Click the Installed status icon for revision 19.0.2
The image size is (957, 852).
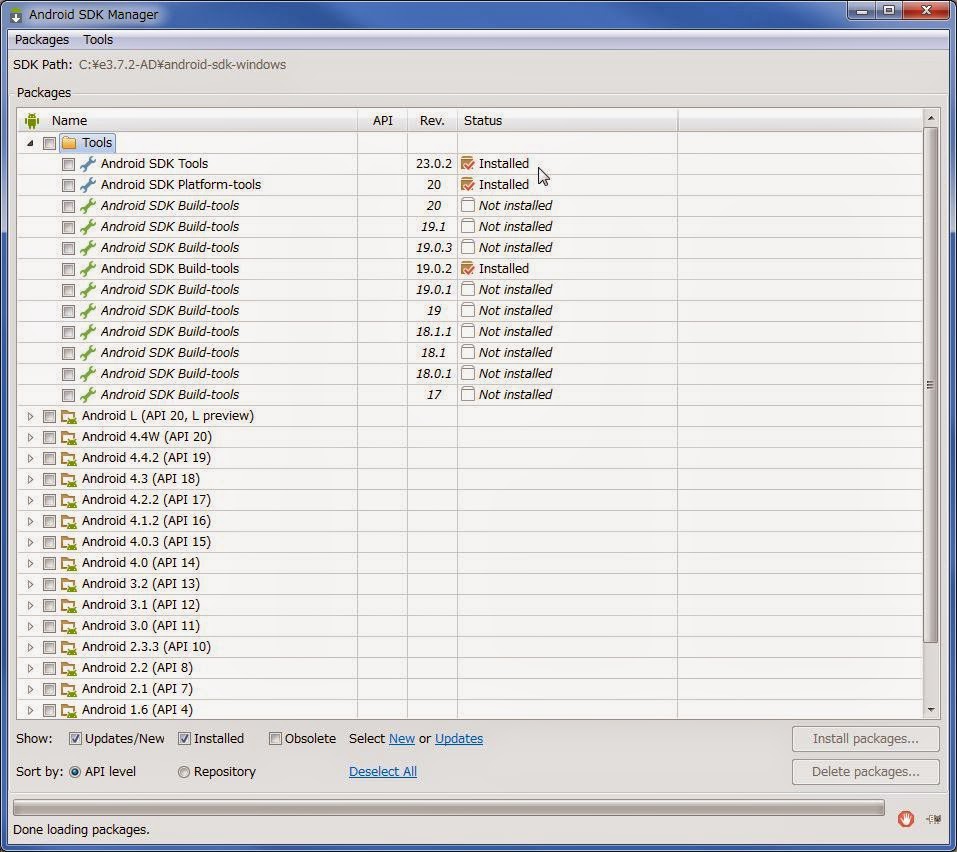point(468,269)
